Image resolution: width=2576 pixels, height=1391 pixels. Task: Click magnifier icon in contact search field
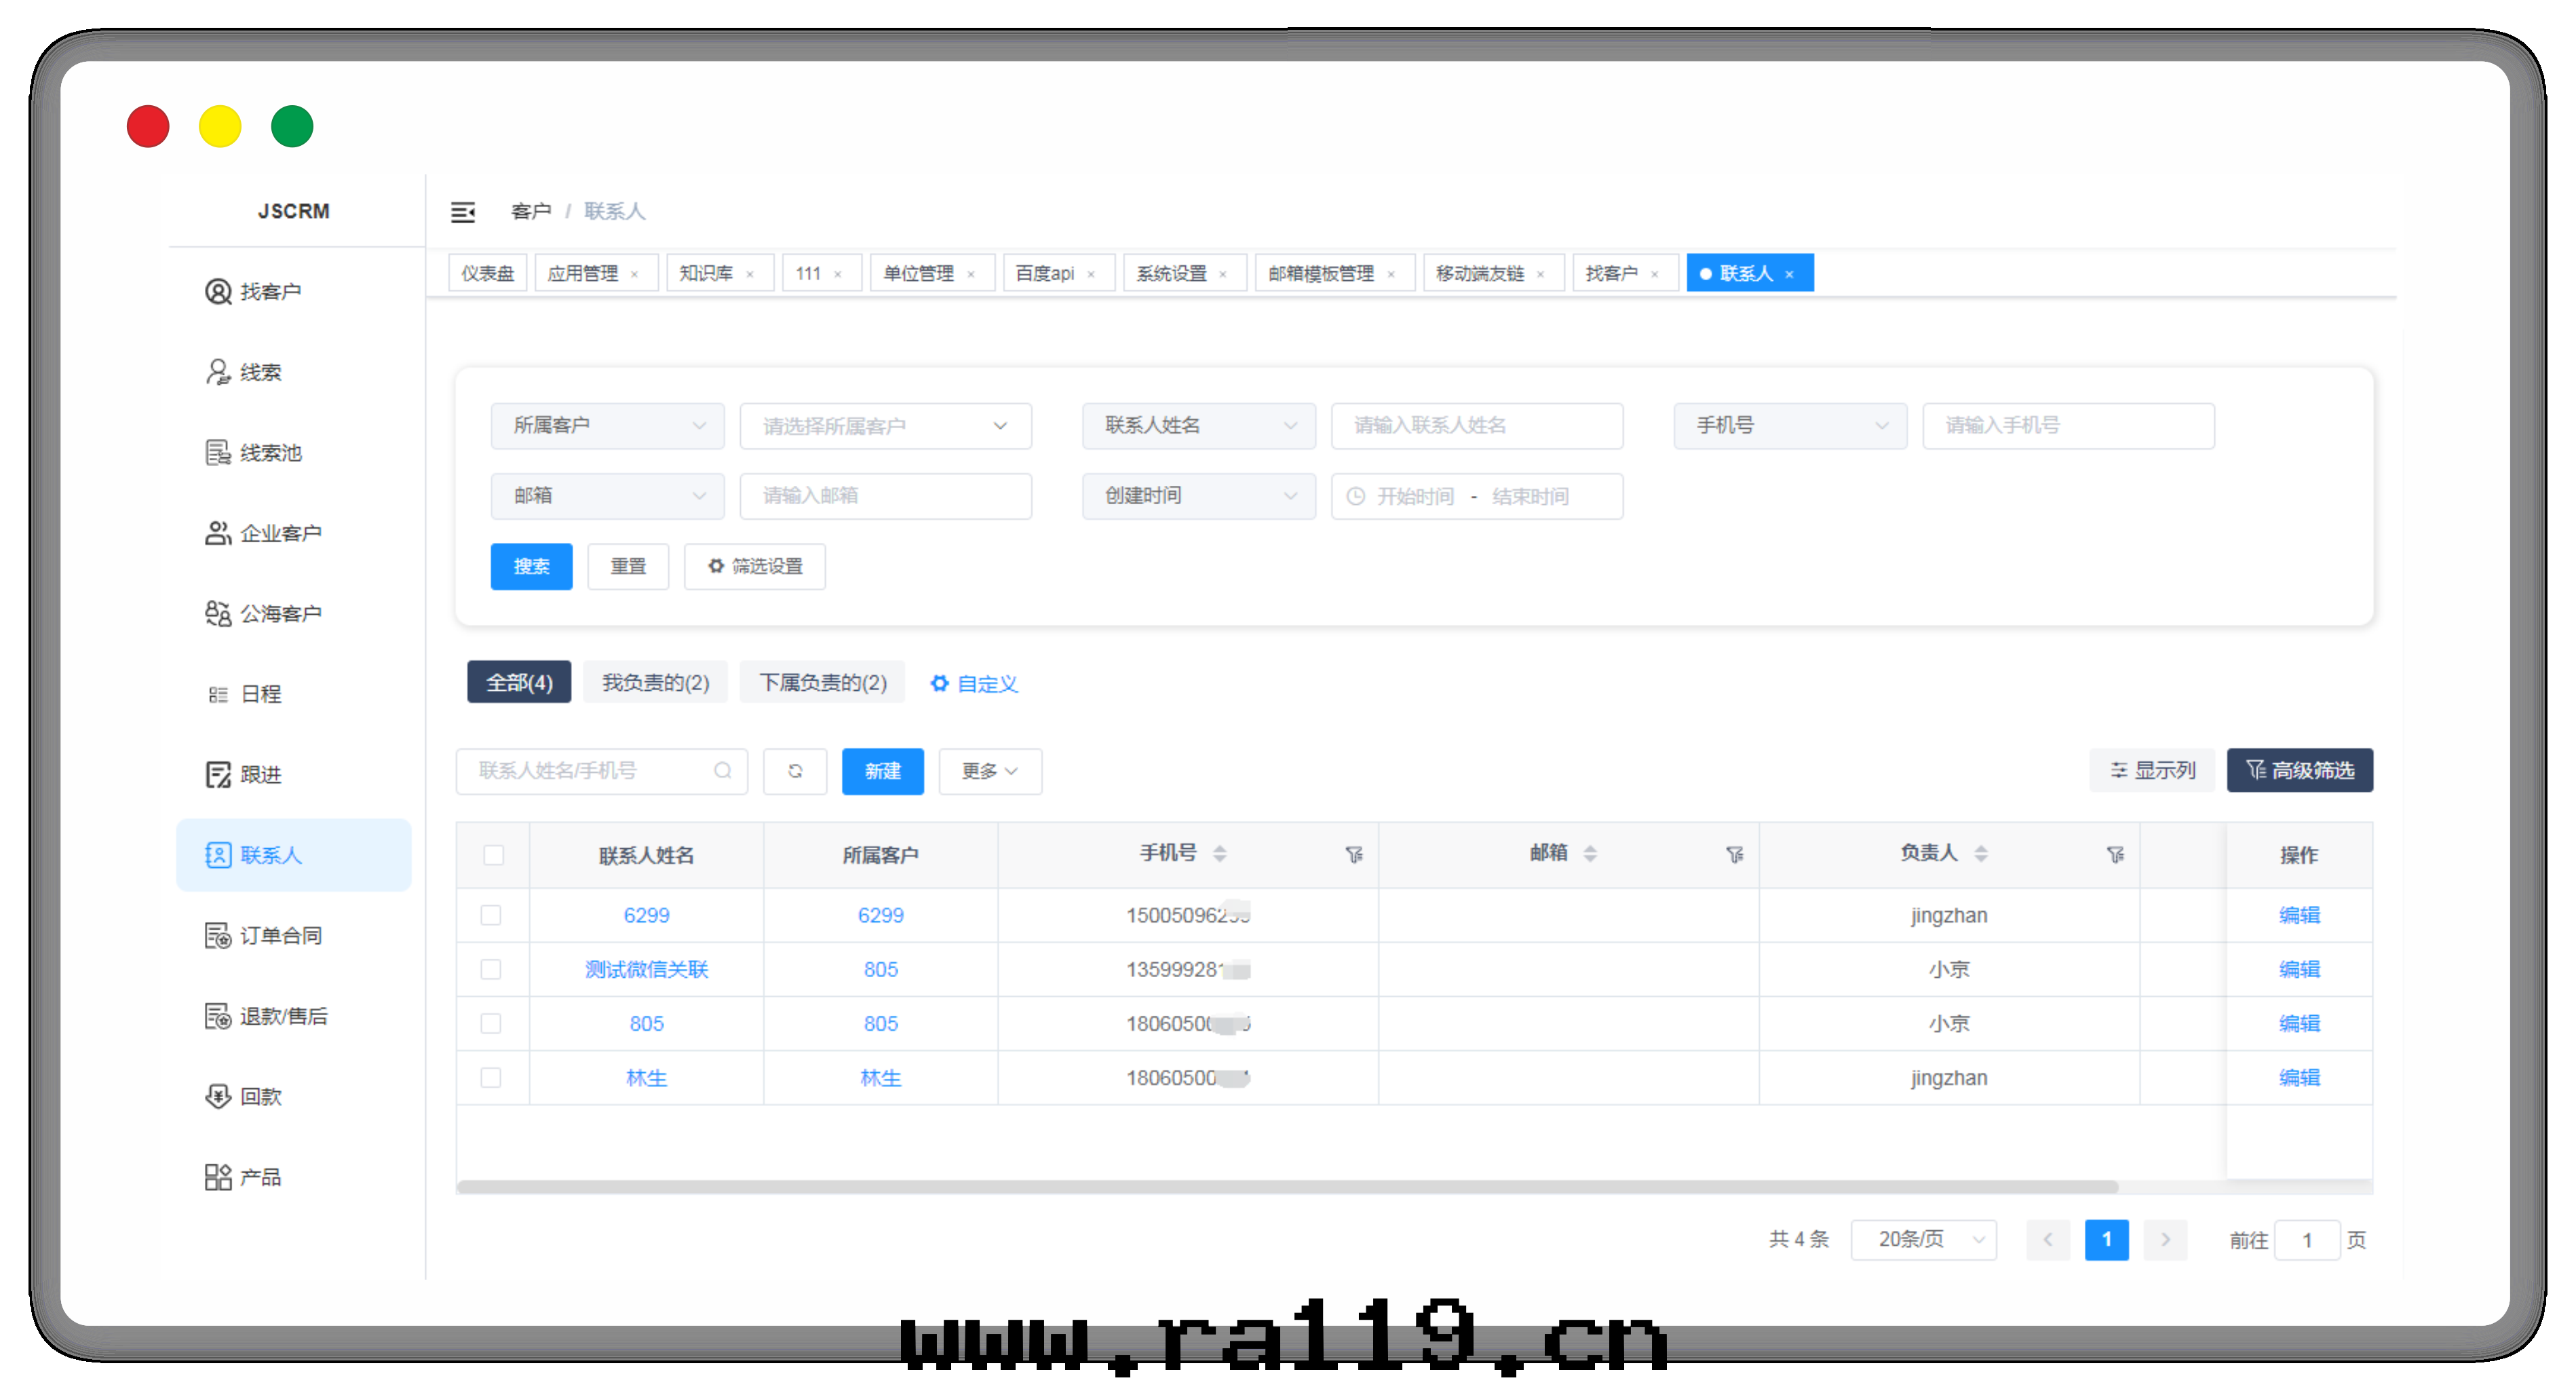tap(723, 771)
